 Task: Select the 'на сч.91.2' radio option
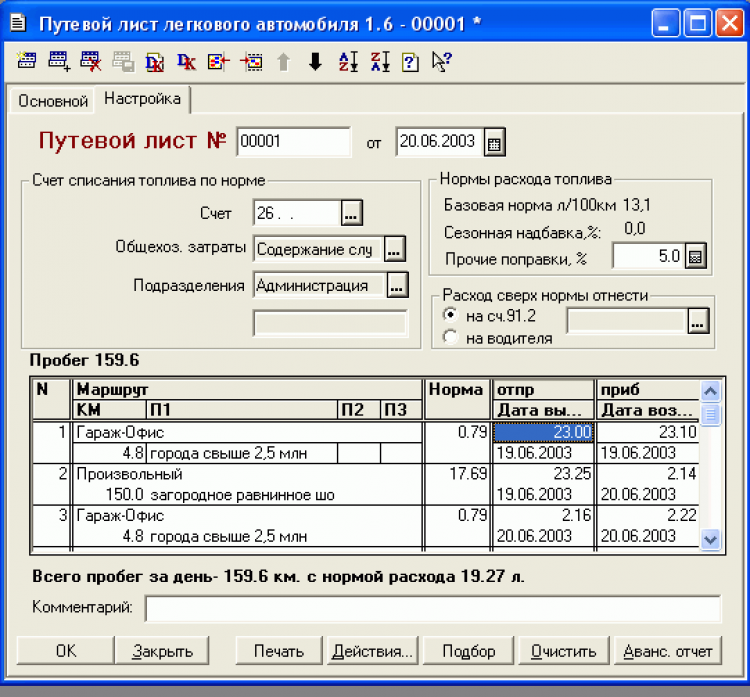pos(448,315)
